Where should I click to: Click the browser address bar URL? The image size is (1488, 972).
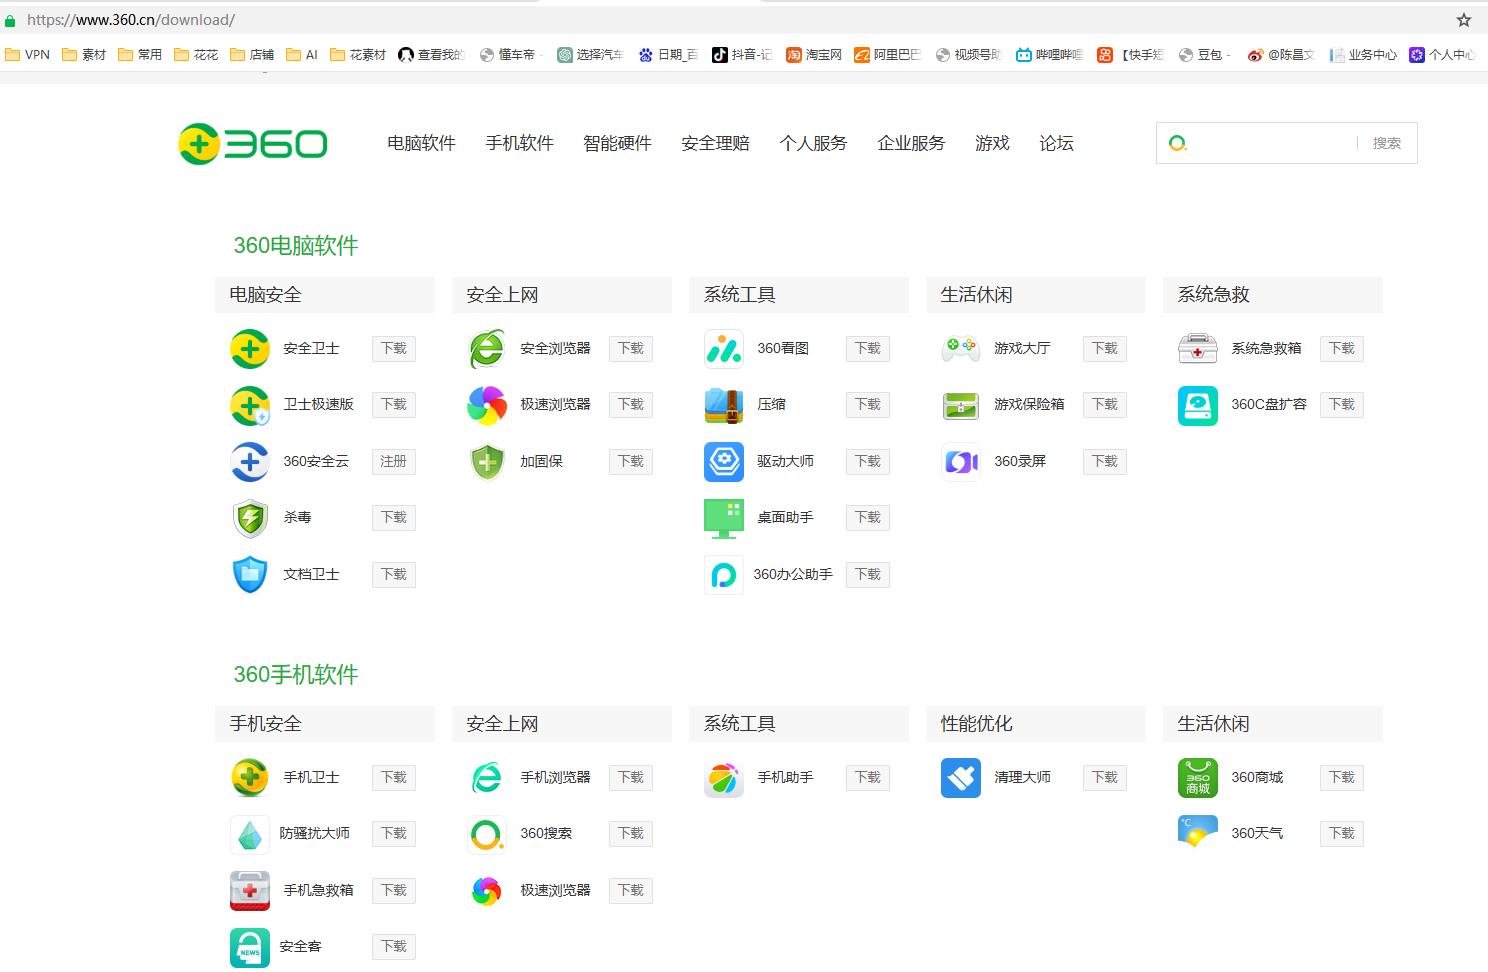tap(131, 20)
